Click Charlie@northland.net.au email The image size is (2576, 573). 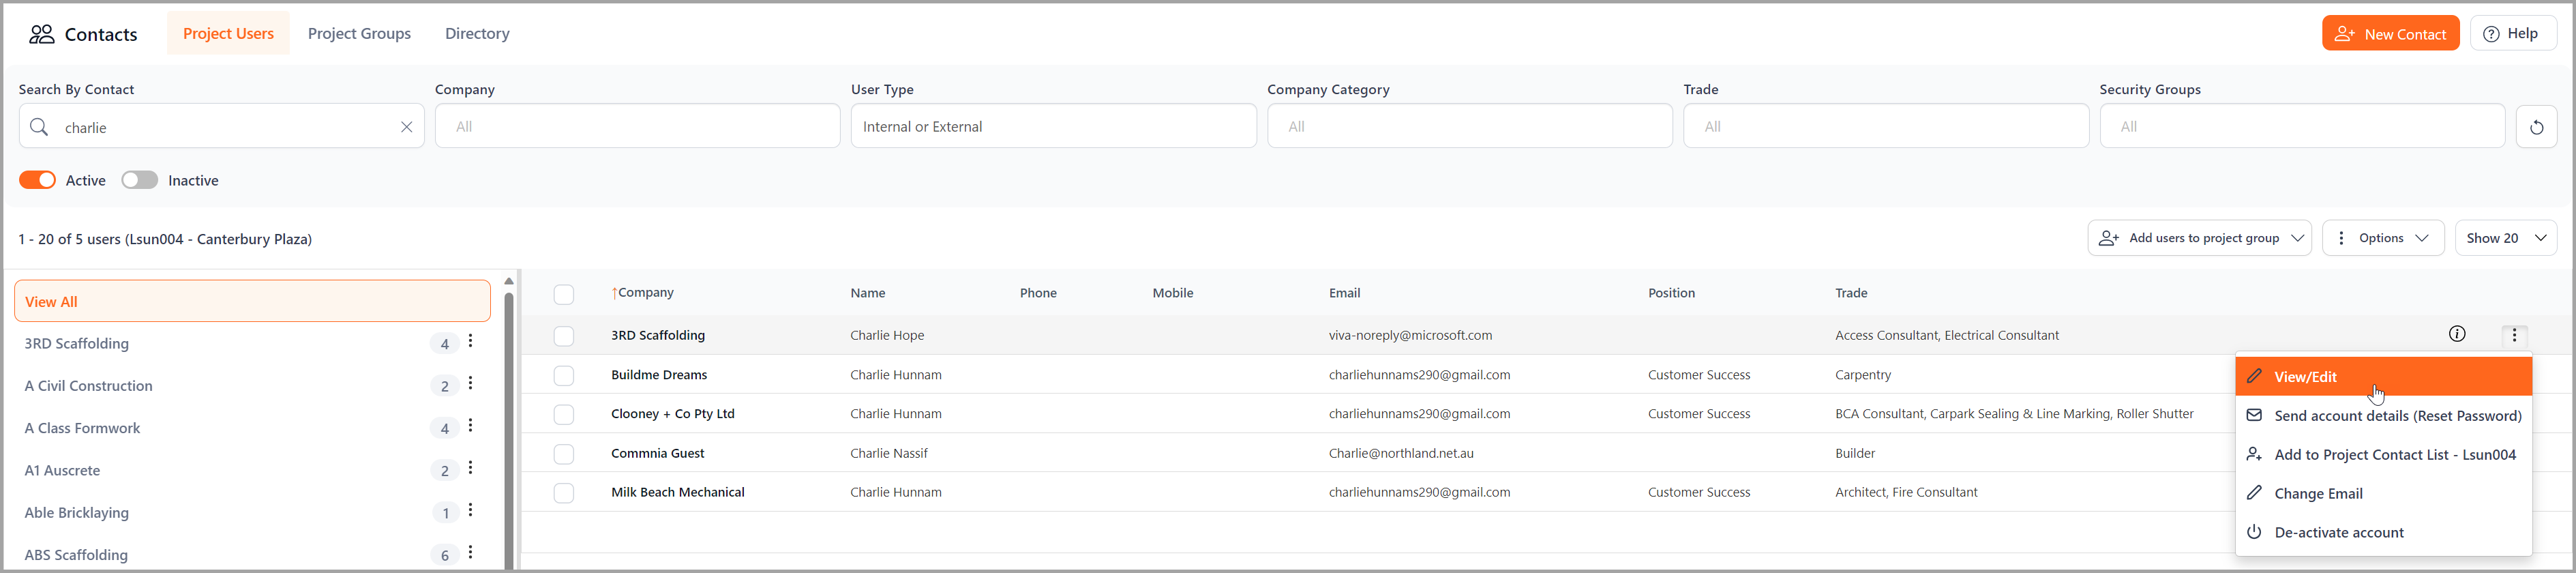(1401, 453)
